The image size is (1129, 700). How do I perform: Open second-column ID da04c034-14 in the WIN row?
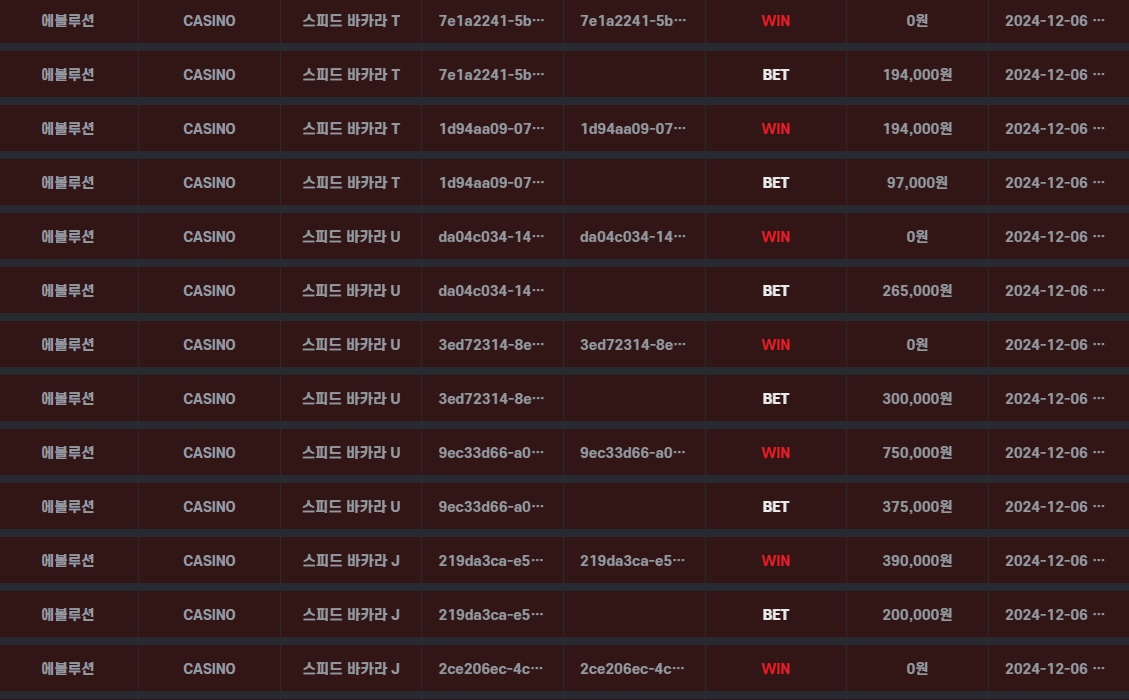632,237
